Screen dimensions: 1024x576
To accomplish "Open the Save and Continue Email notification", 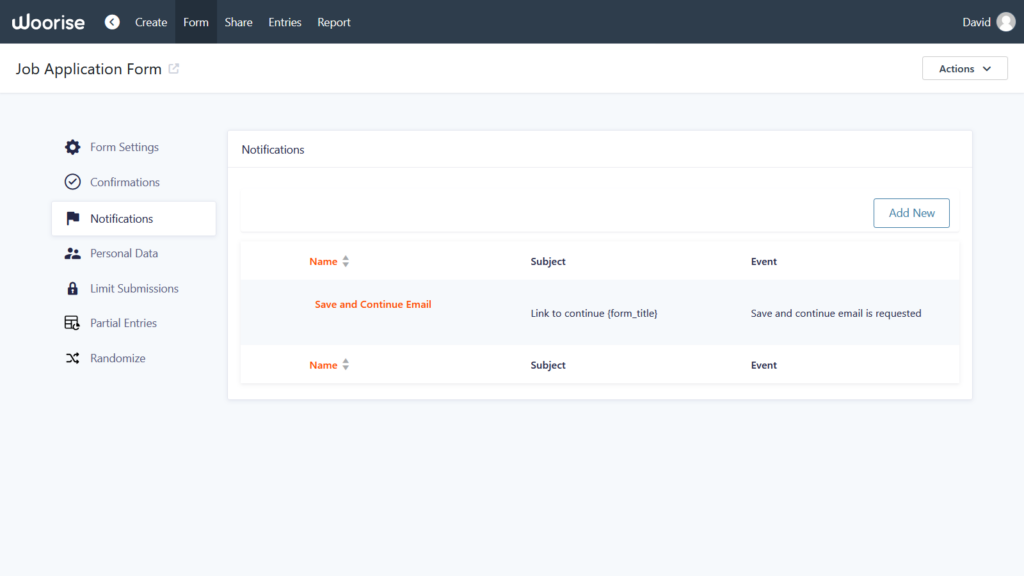I will pyautogui.click(x=373, y=304).
